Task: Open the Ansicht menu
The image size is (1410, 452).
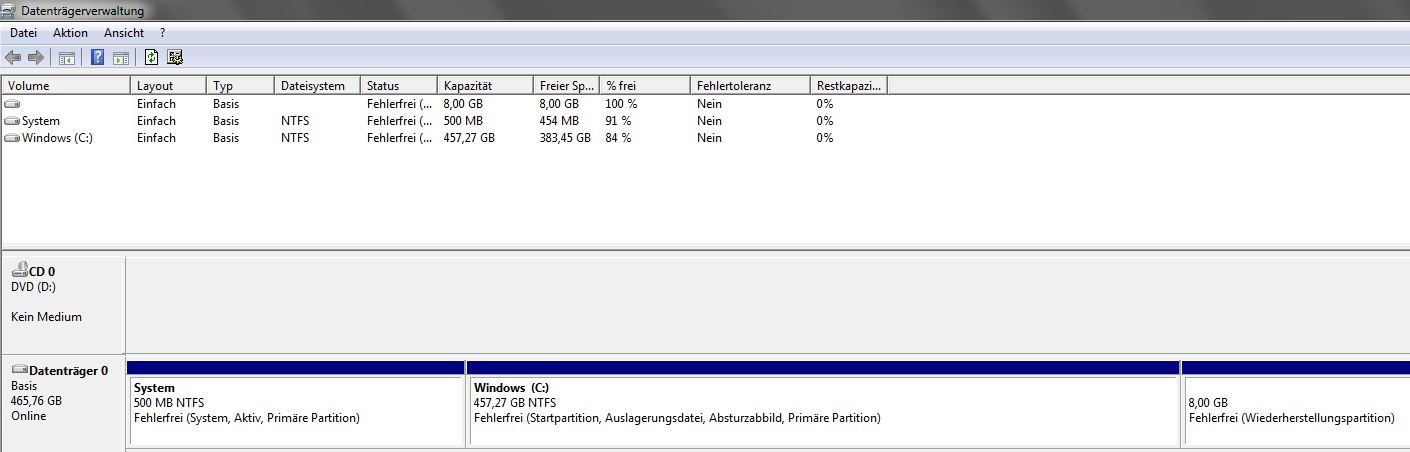Action: tap(124, 33)
